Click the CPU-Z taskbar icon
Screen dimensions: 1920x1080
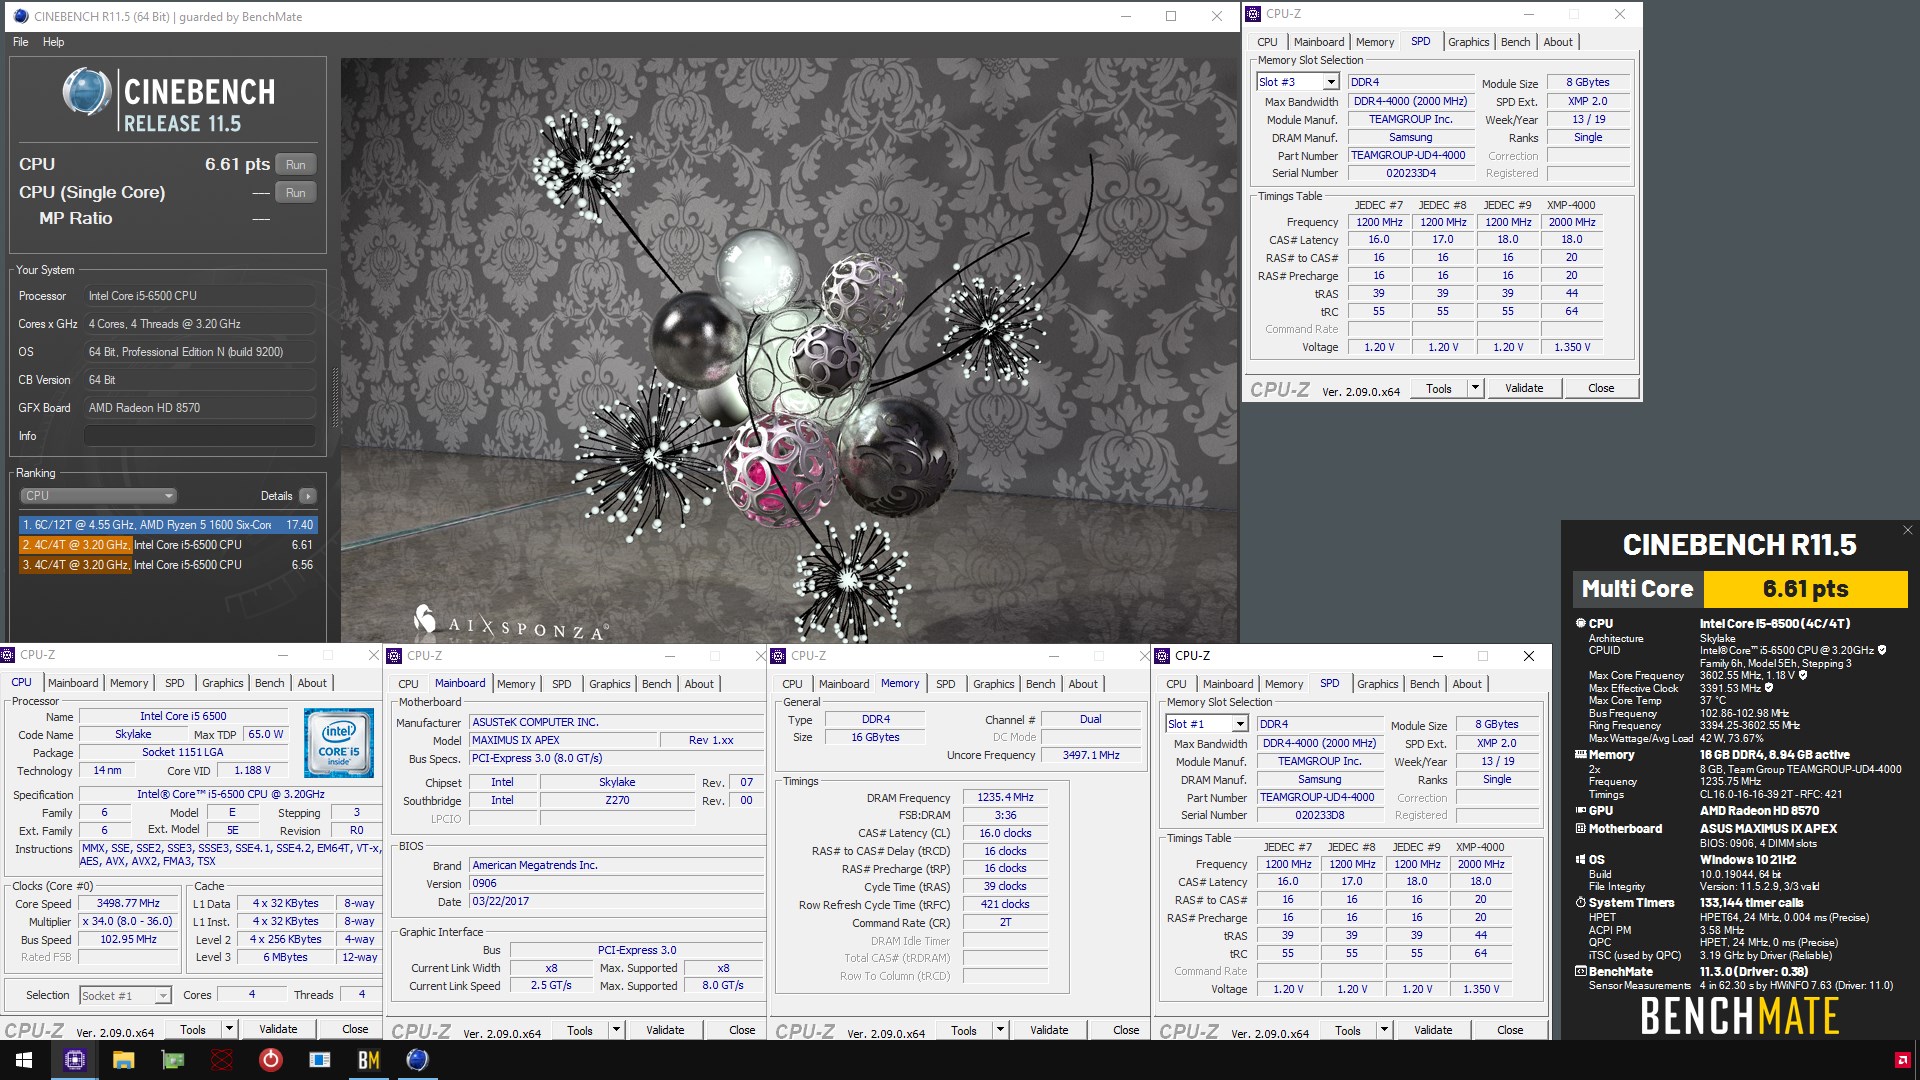click(x=75, y=1060)
